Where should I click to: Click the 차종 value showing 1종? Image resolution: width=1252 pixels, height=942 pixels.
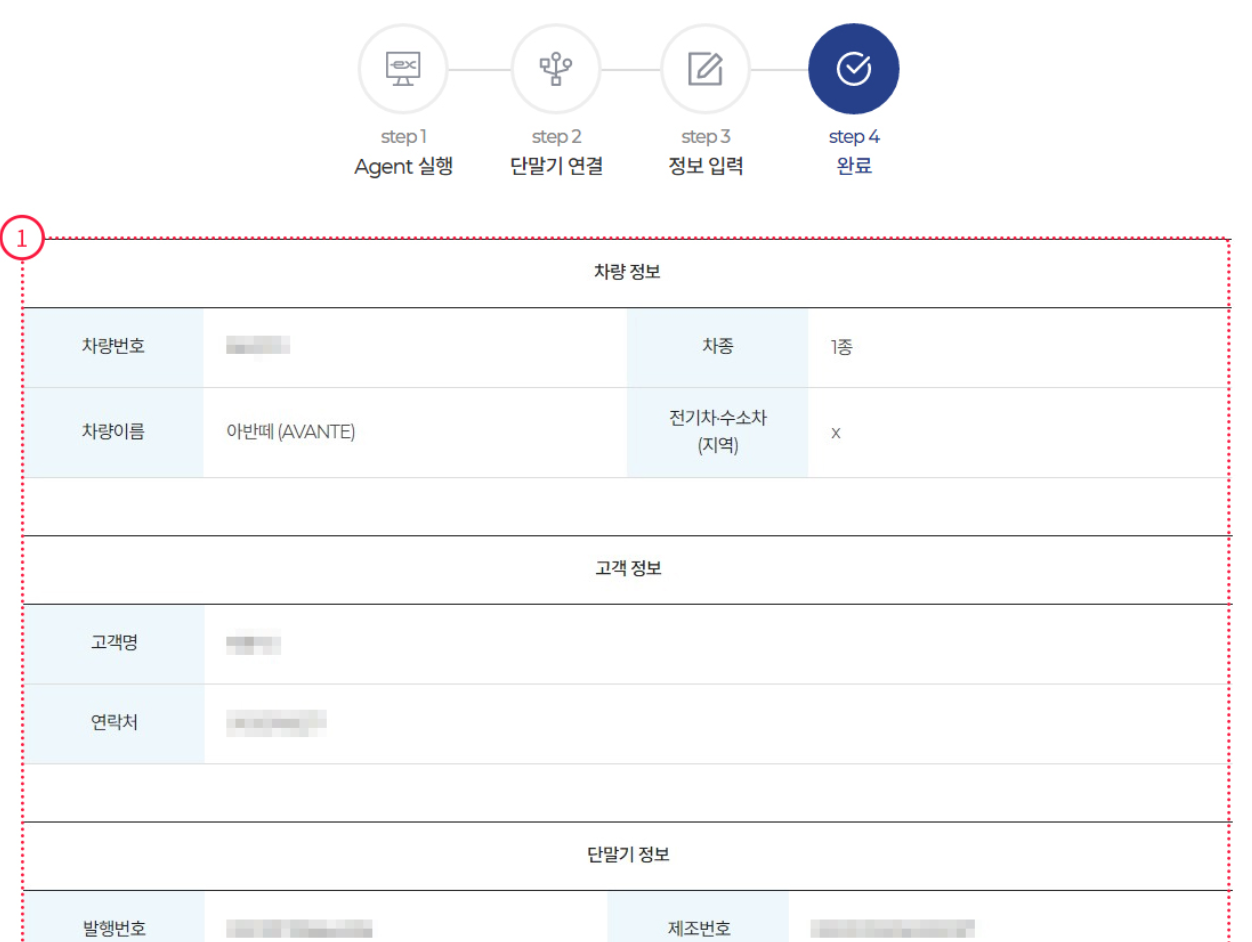point(838,346)
